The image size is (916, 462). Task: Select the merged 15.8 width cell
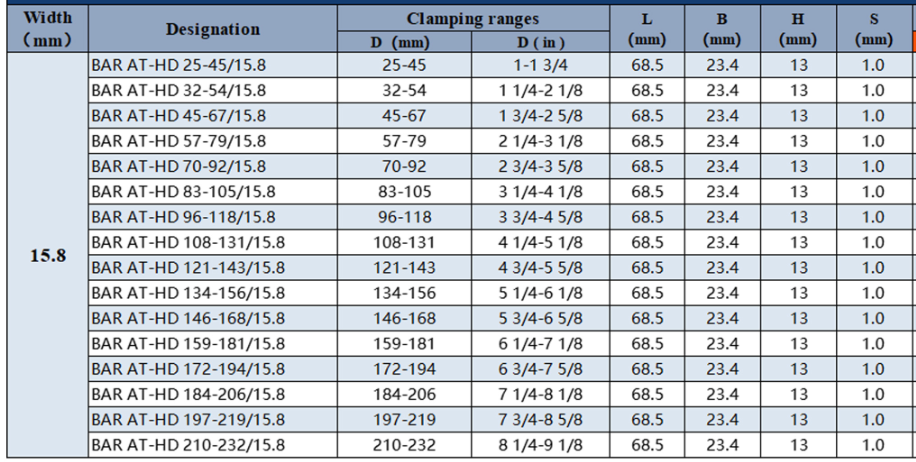click(x=47, y=255)
